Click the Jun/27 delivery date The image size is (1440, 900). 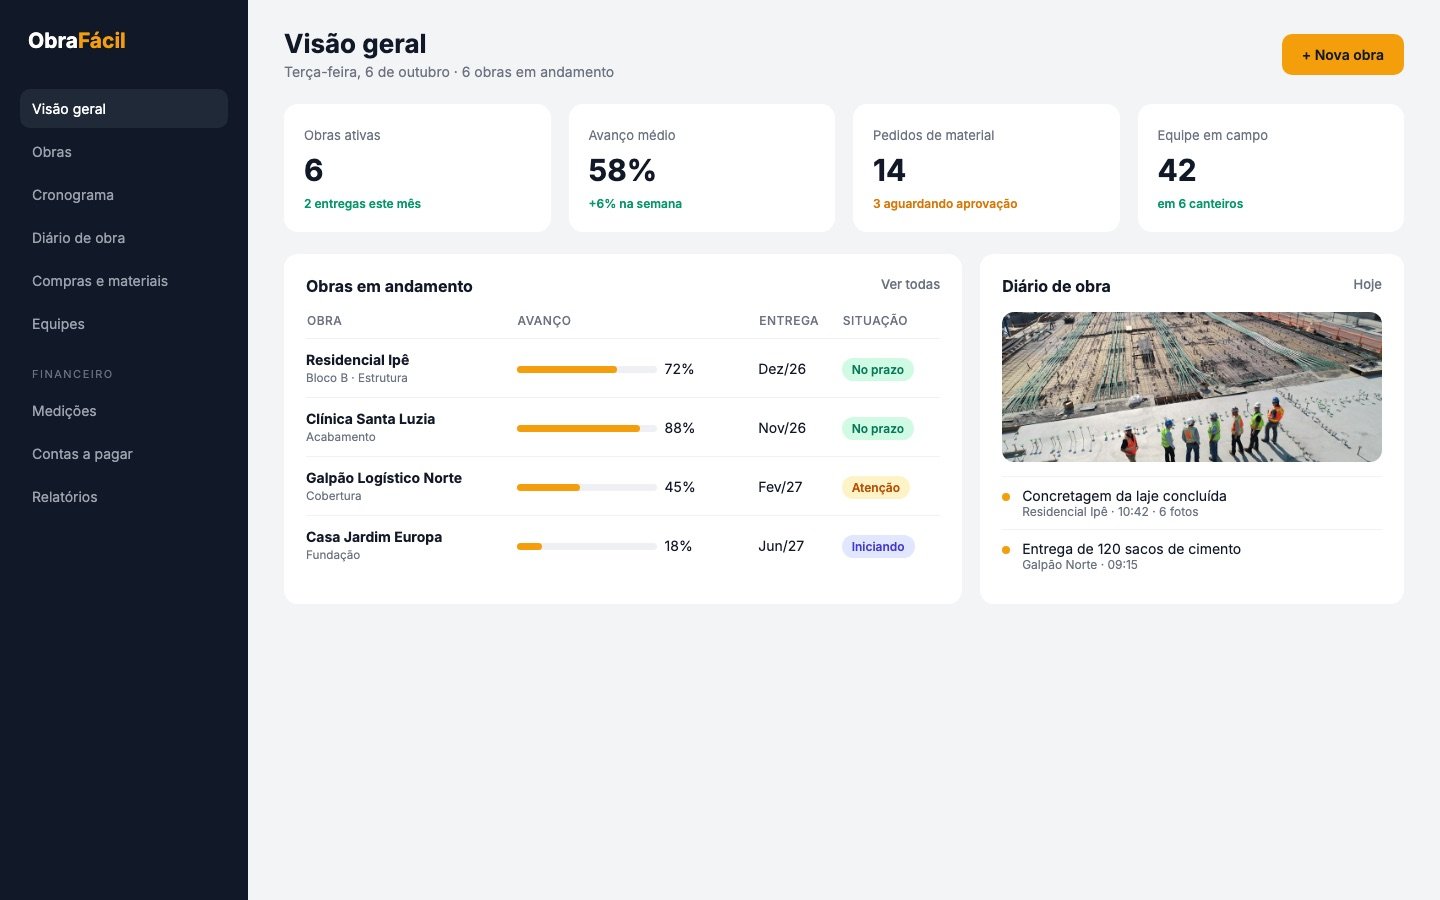(781, 546)
